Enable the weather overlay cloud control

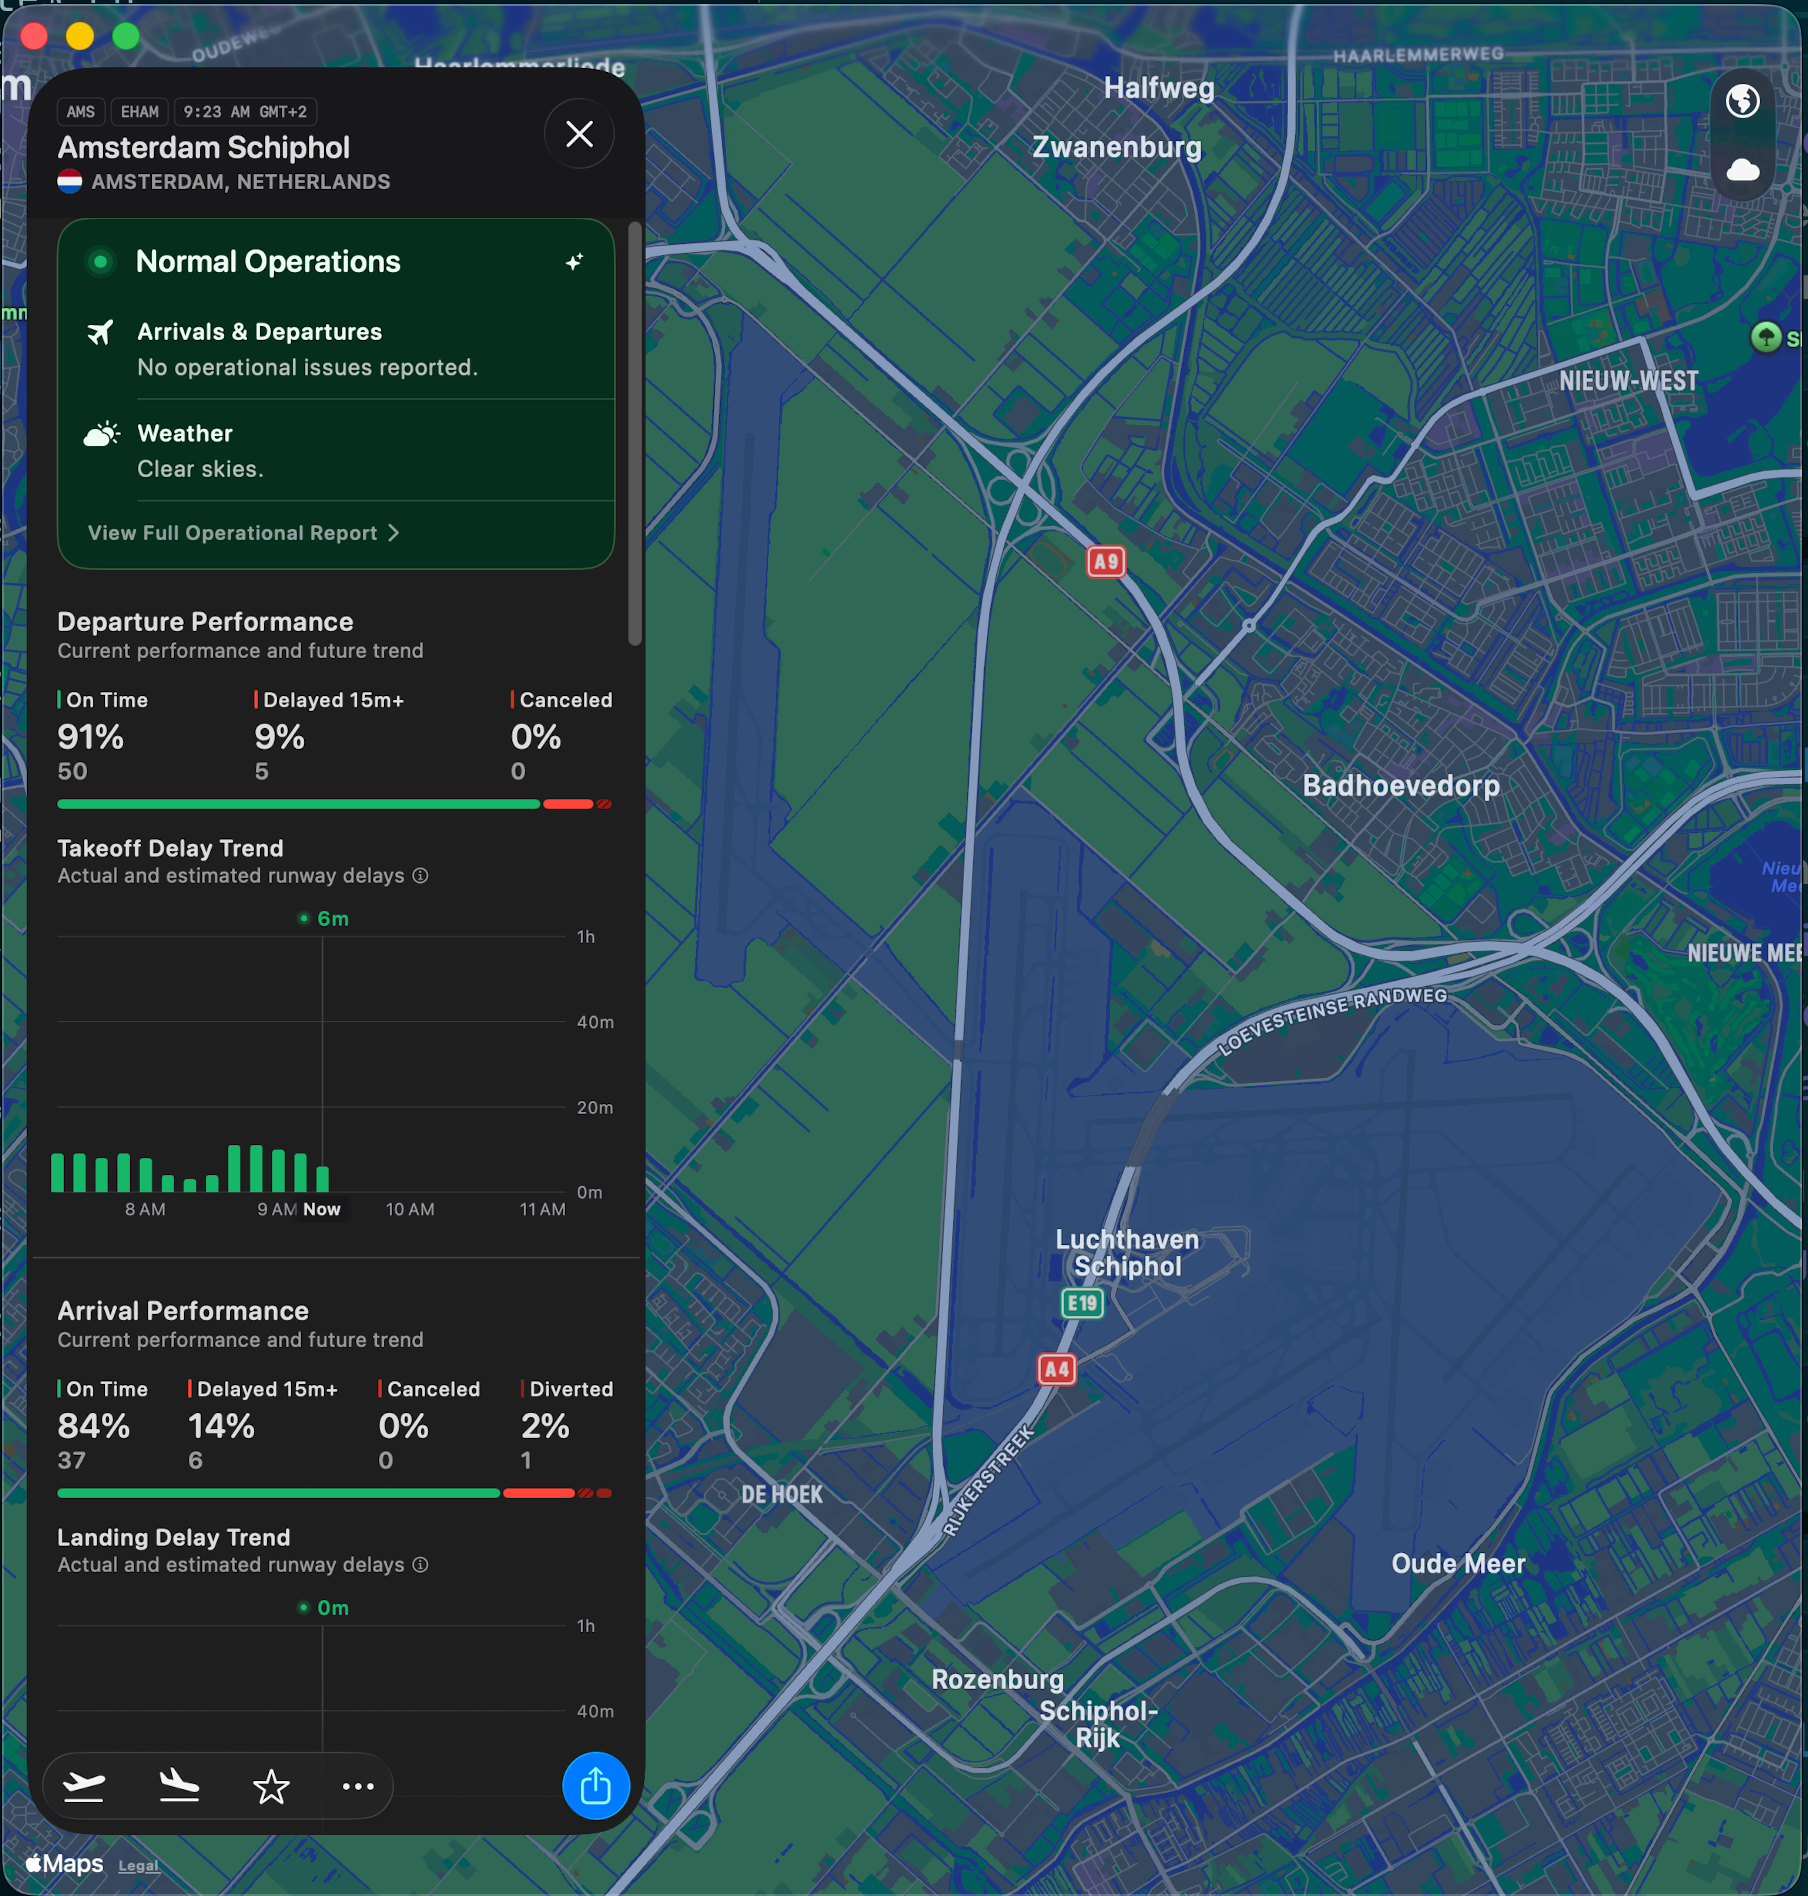click(x=1742, y=170)
